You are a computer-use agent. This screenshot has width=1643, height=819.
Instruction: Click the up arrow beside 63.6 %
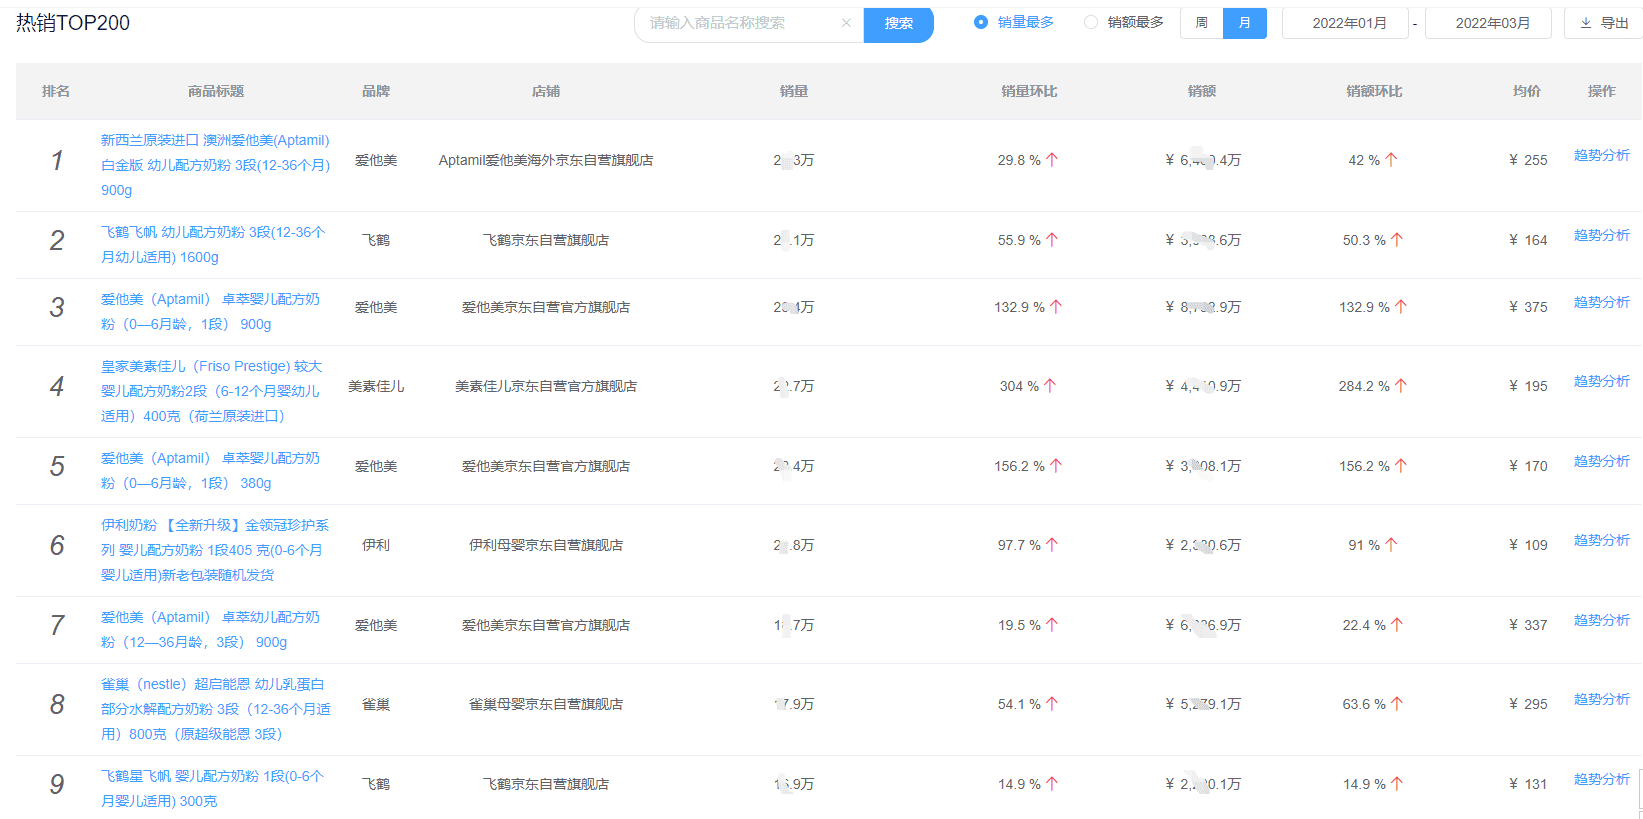(1397, 704)
